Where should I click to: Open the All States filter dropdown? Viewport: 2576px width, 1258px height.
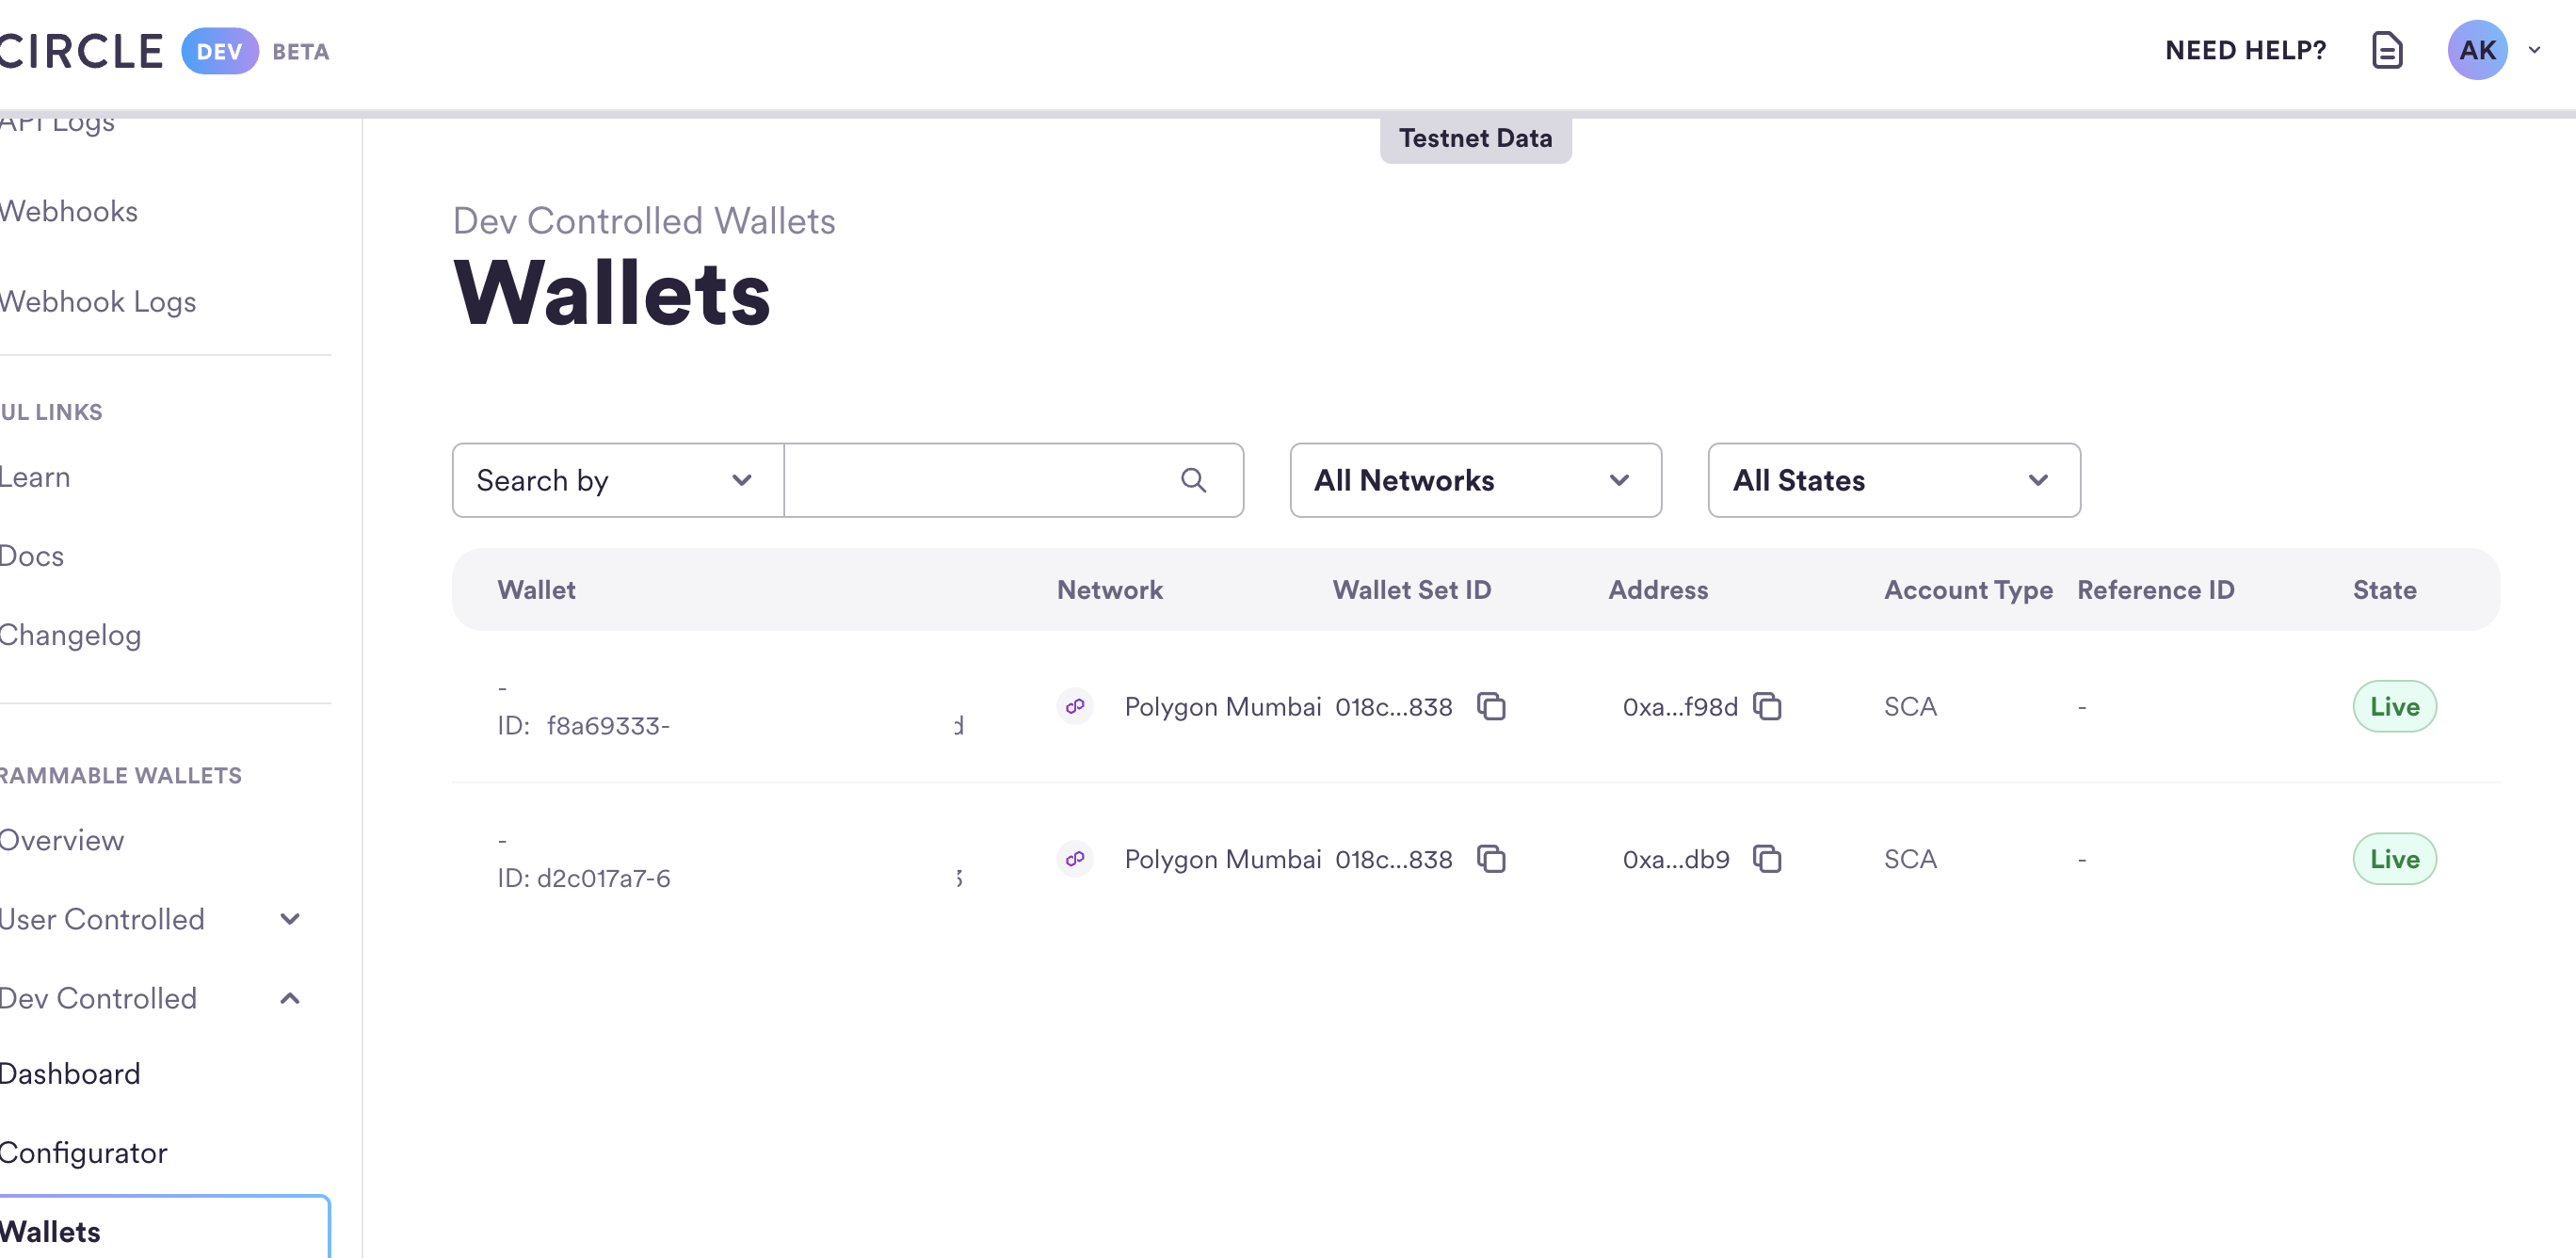[1893, 481]
